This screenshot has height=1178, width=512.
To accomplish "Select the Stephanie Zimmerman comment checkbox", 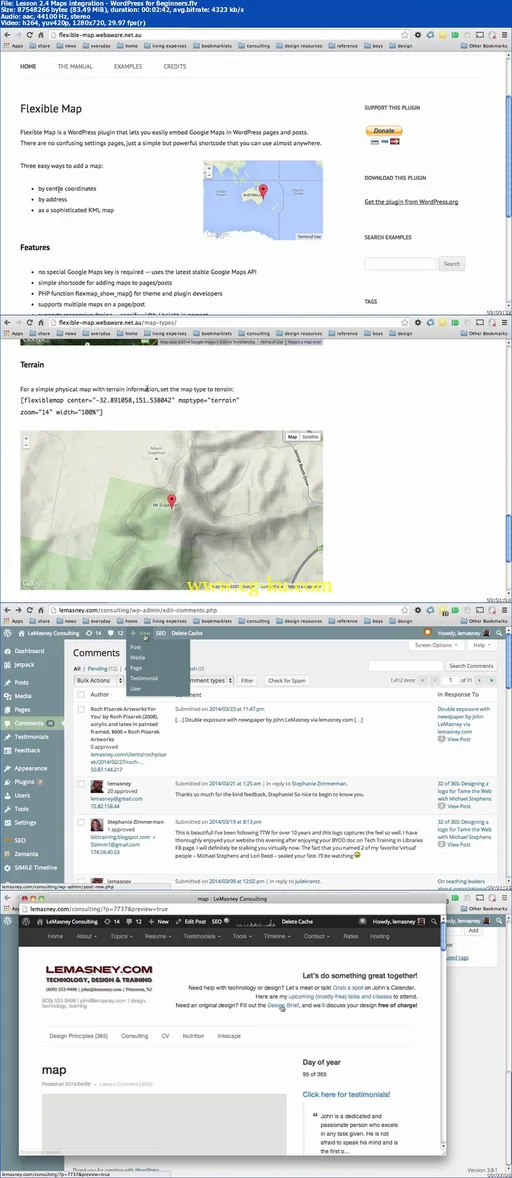I will point(81,823).
